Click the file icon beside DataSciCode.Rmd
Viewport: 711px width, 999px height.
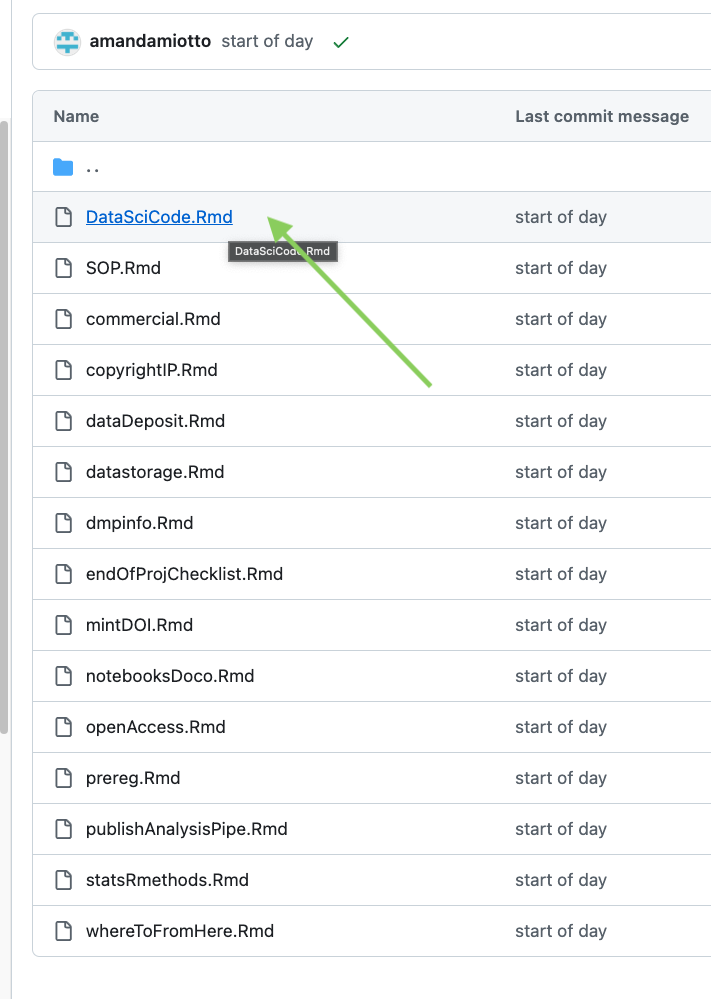tap(63, 217)
